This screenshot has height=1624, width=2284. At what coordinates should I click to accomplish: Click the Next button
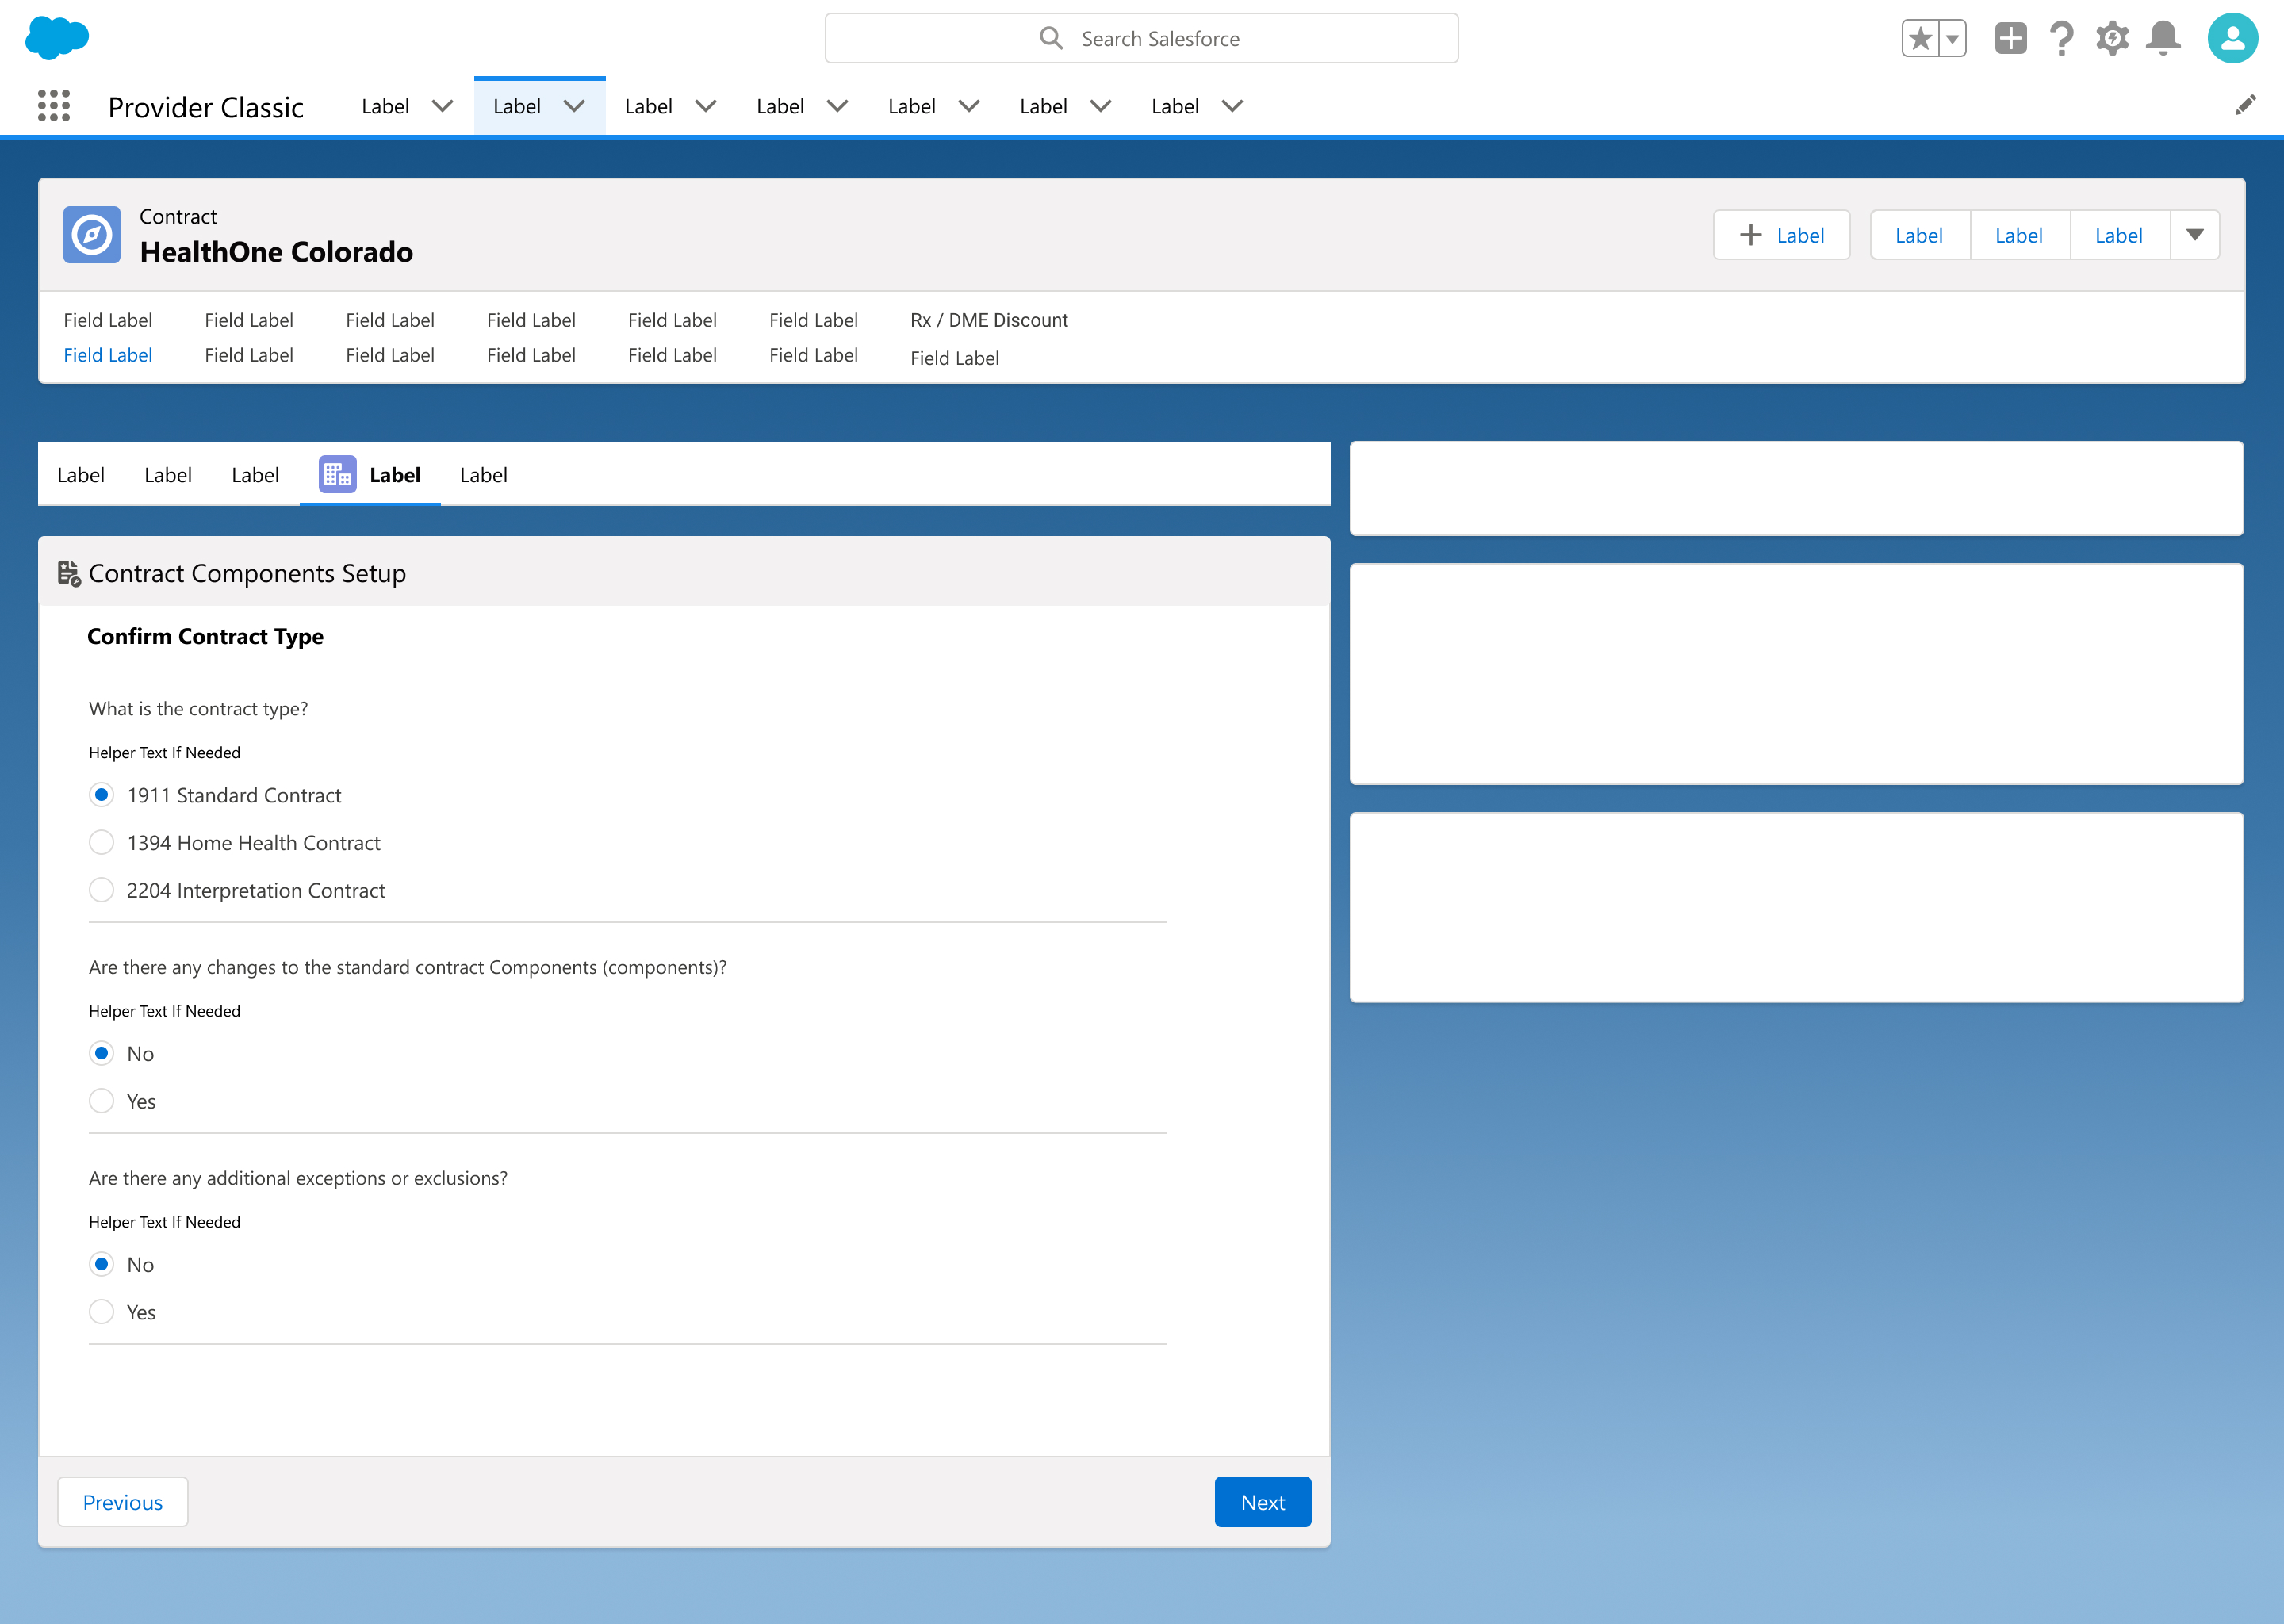click(1262, 1501)
